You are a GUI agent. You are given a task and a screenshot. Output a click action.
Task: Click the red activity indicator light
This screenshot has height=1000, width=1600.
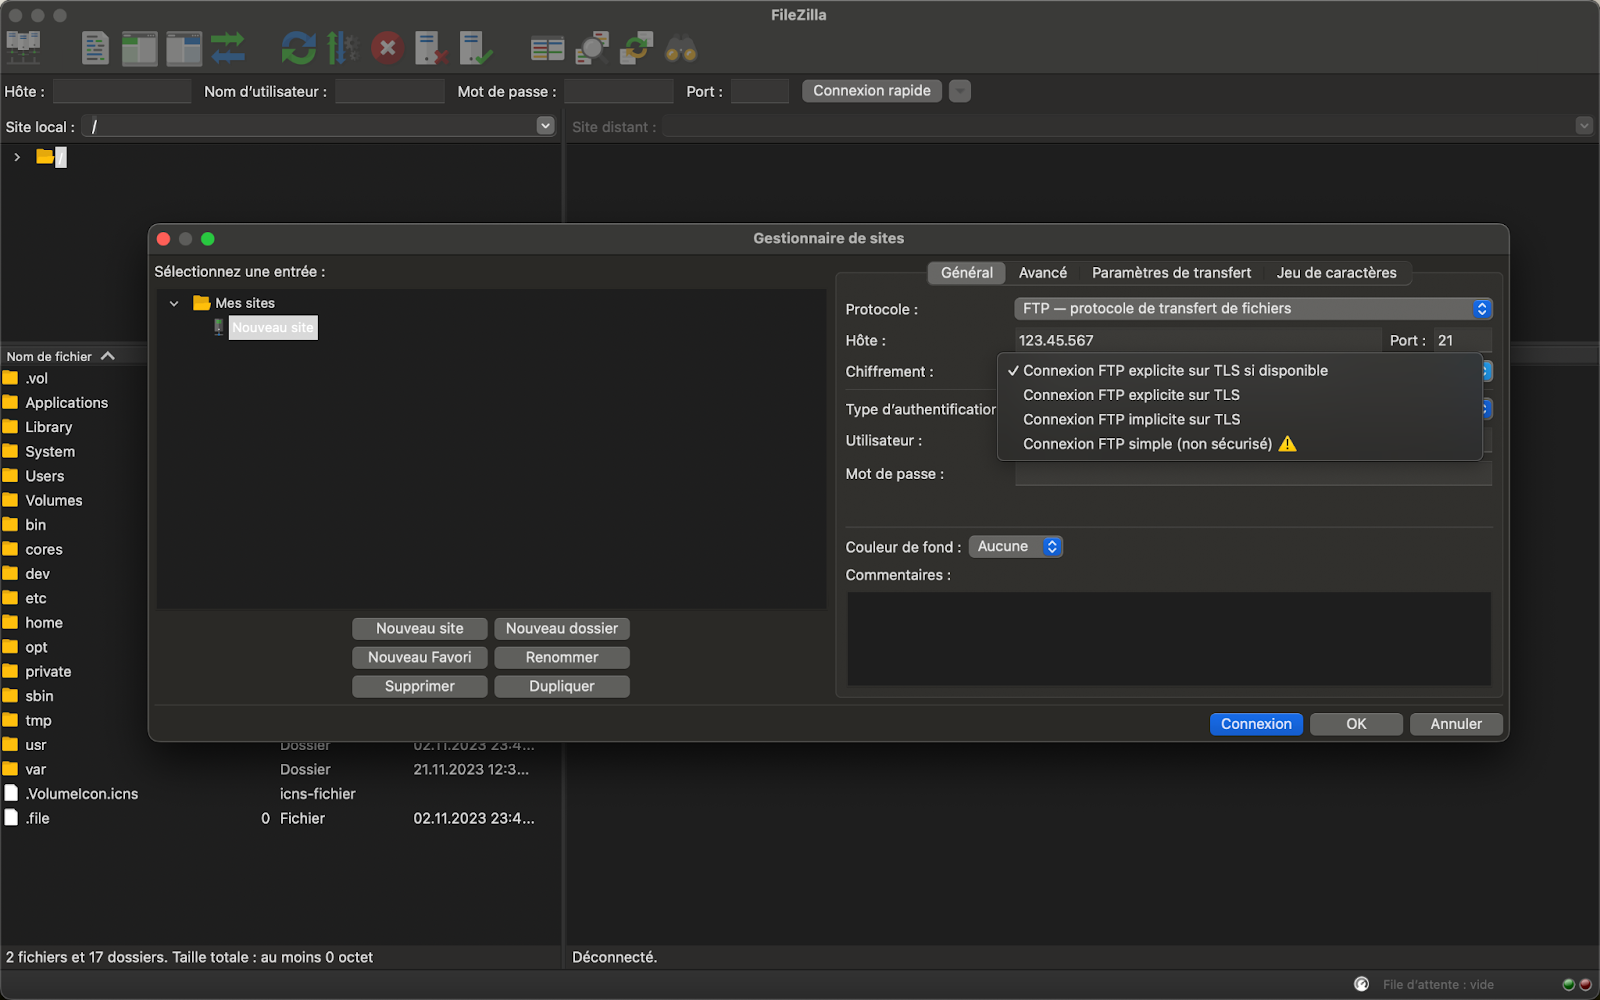(1585, 985)
